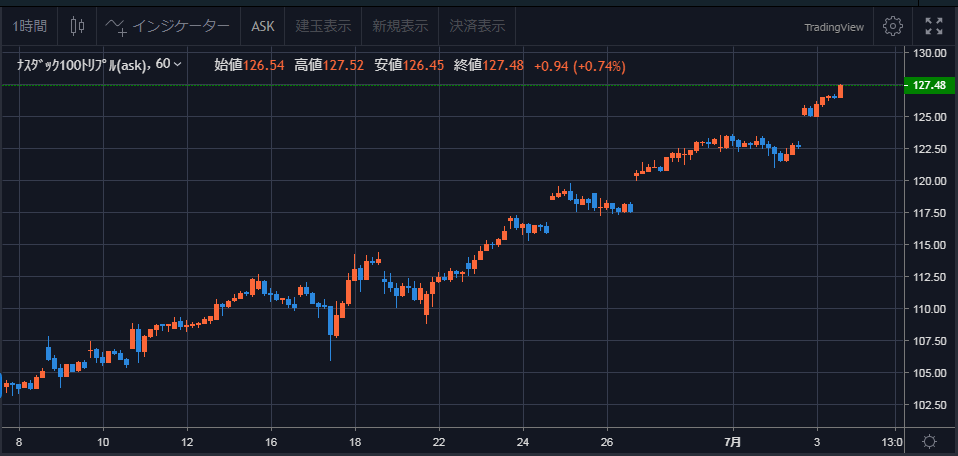Open chart settings gear icon
The height and width of the screenshot is (456, 958).
pyautogui.click(x=893, y=26)
